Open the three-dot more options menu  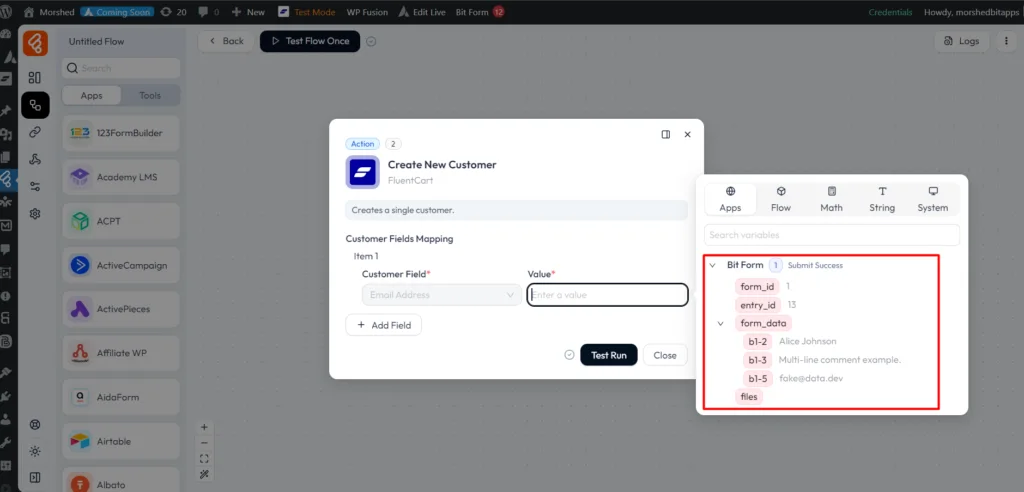[1006, 41]
